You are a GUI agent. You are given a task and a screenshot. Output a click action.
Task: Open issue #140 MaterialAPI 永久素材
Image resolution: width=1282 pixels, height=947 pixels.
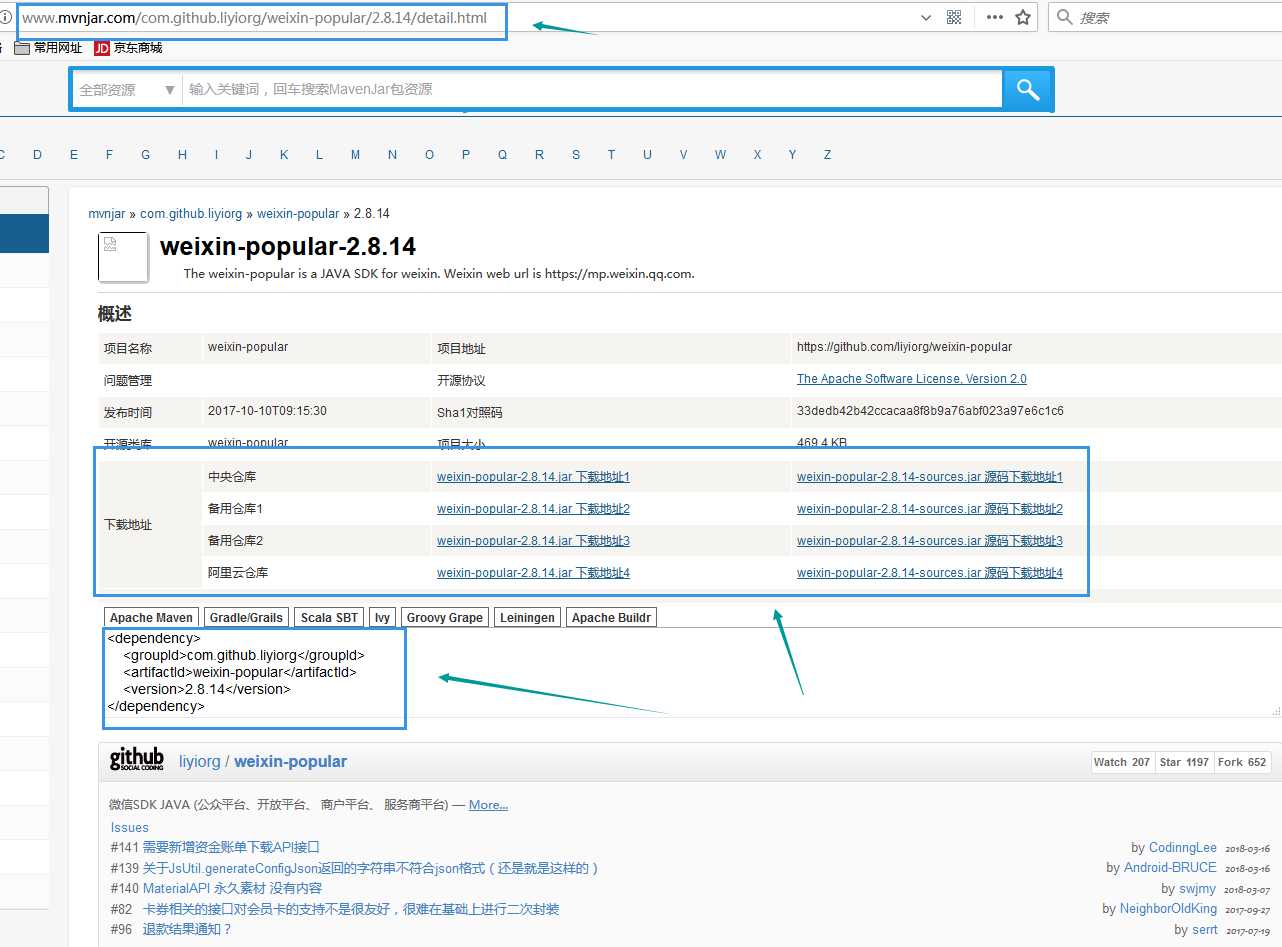pyautogui.click(x=232, y=888)
